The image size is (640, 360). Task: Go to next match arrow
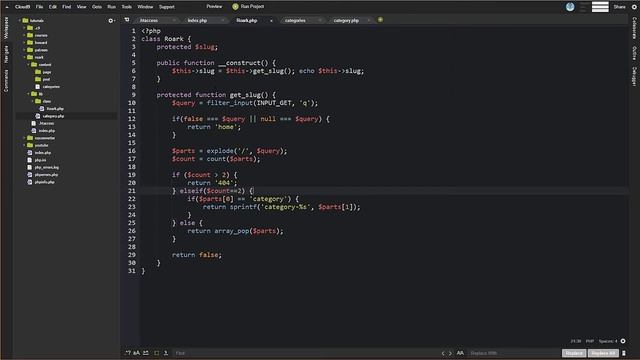(x=450, y=353)
